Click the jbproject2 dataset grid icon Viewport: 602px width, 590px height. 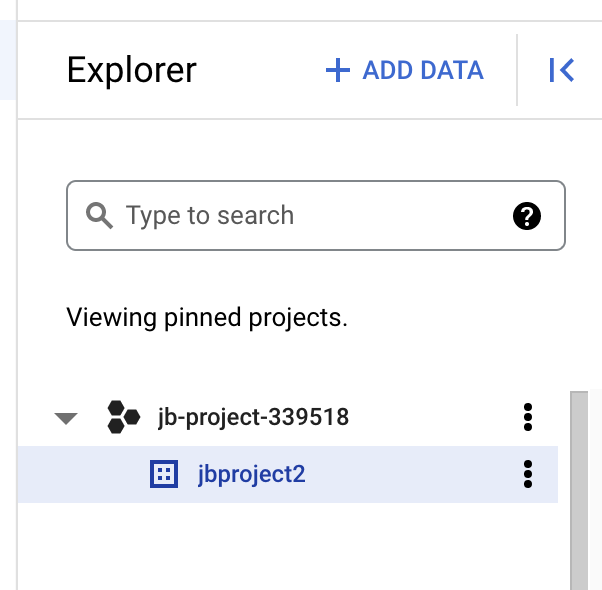(x=163, y=474)
